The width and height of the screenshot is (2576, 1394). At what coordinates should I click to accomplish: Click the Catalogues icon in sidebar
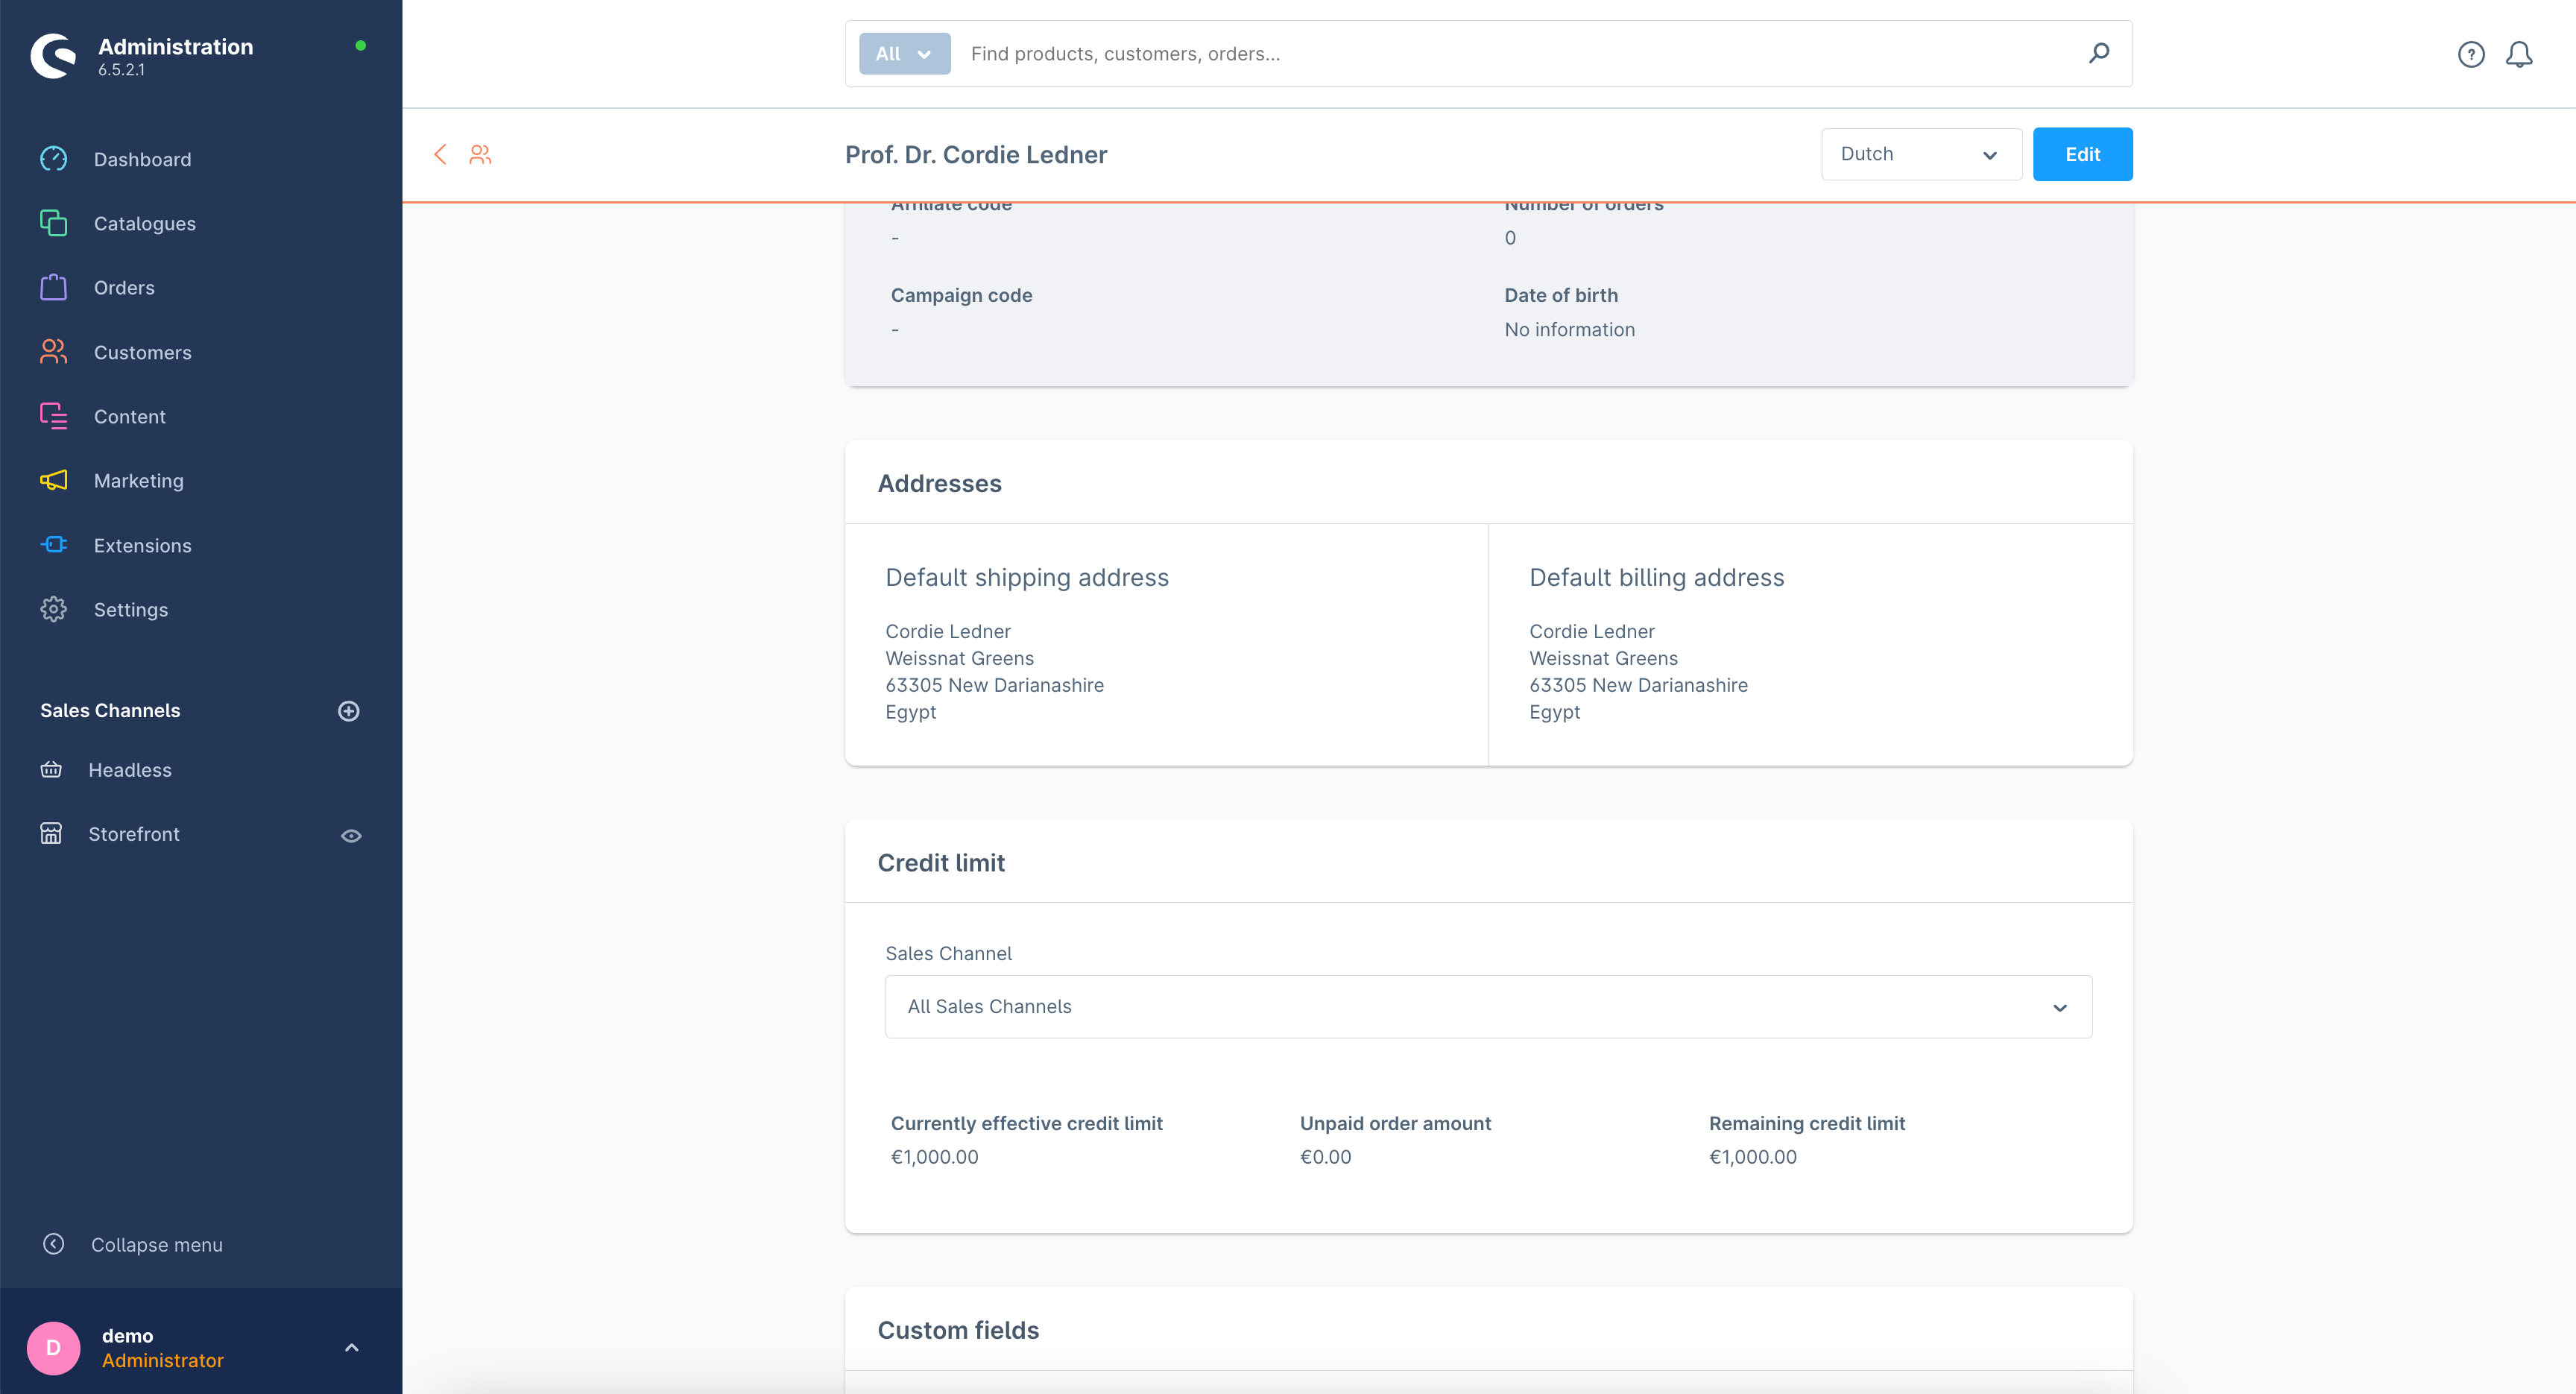click(x=53, y=223)
